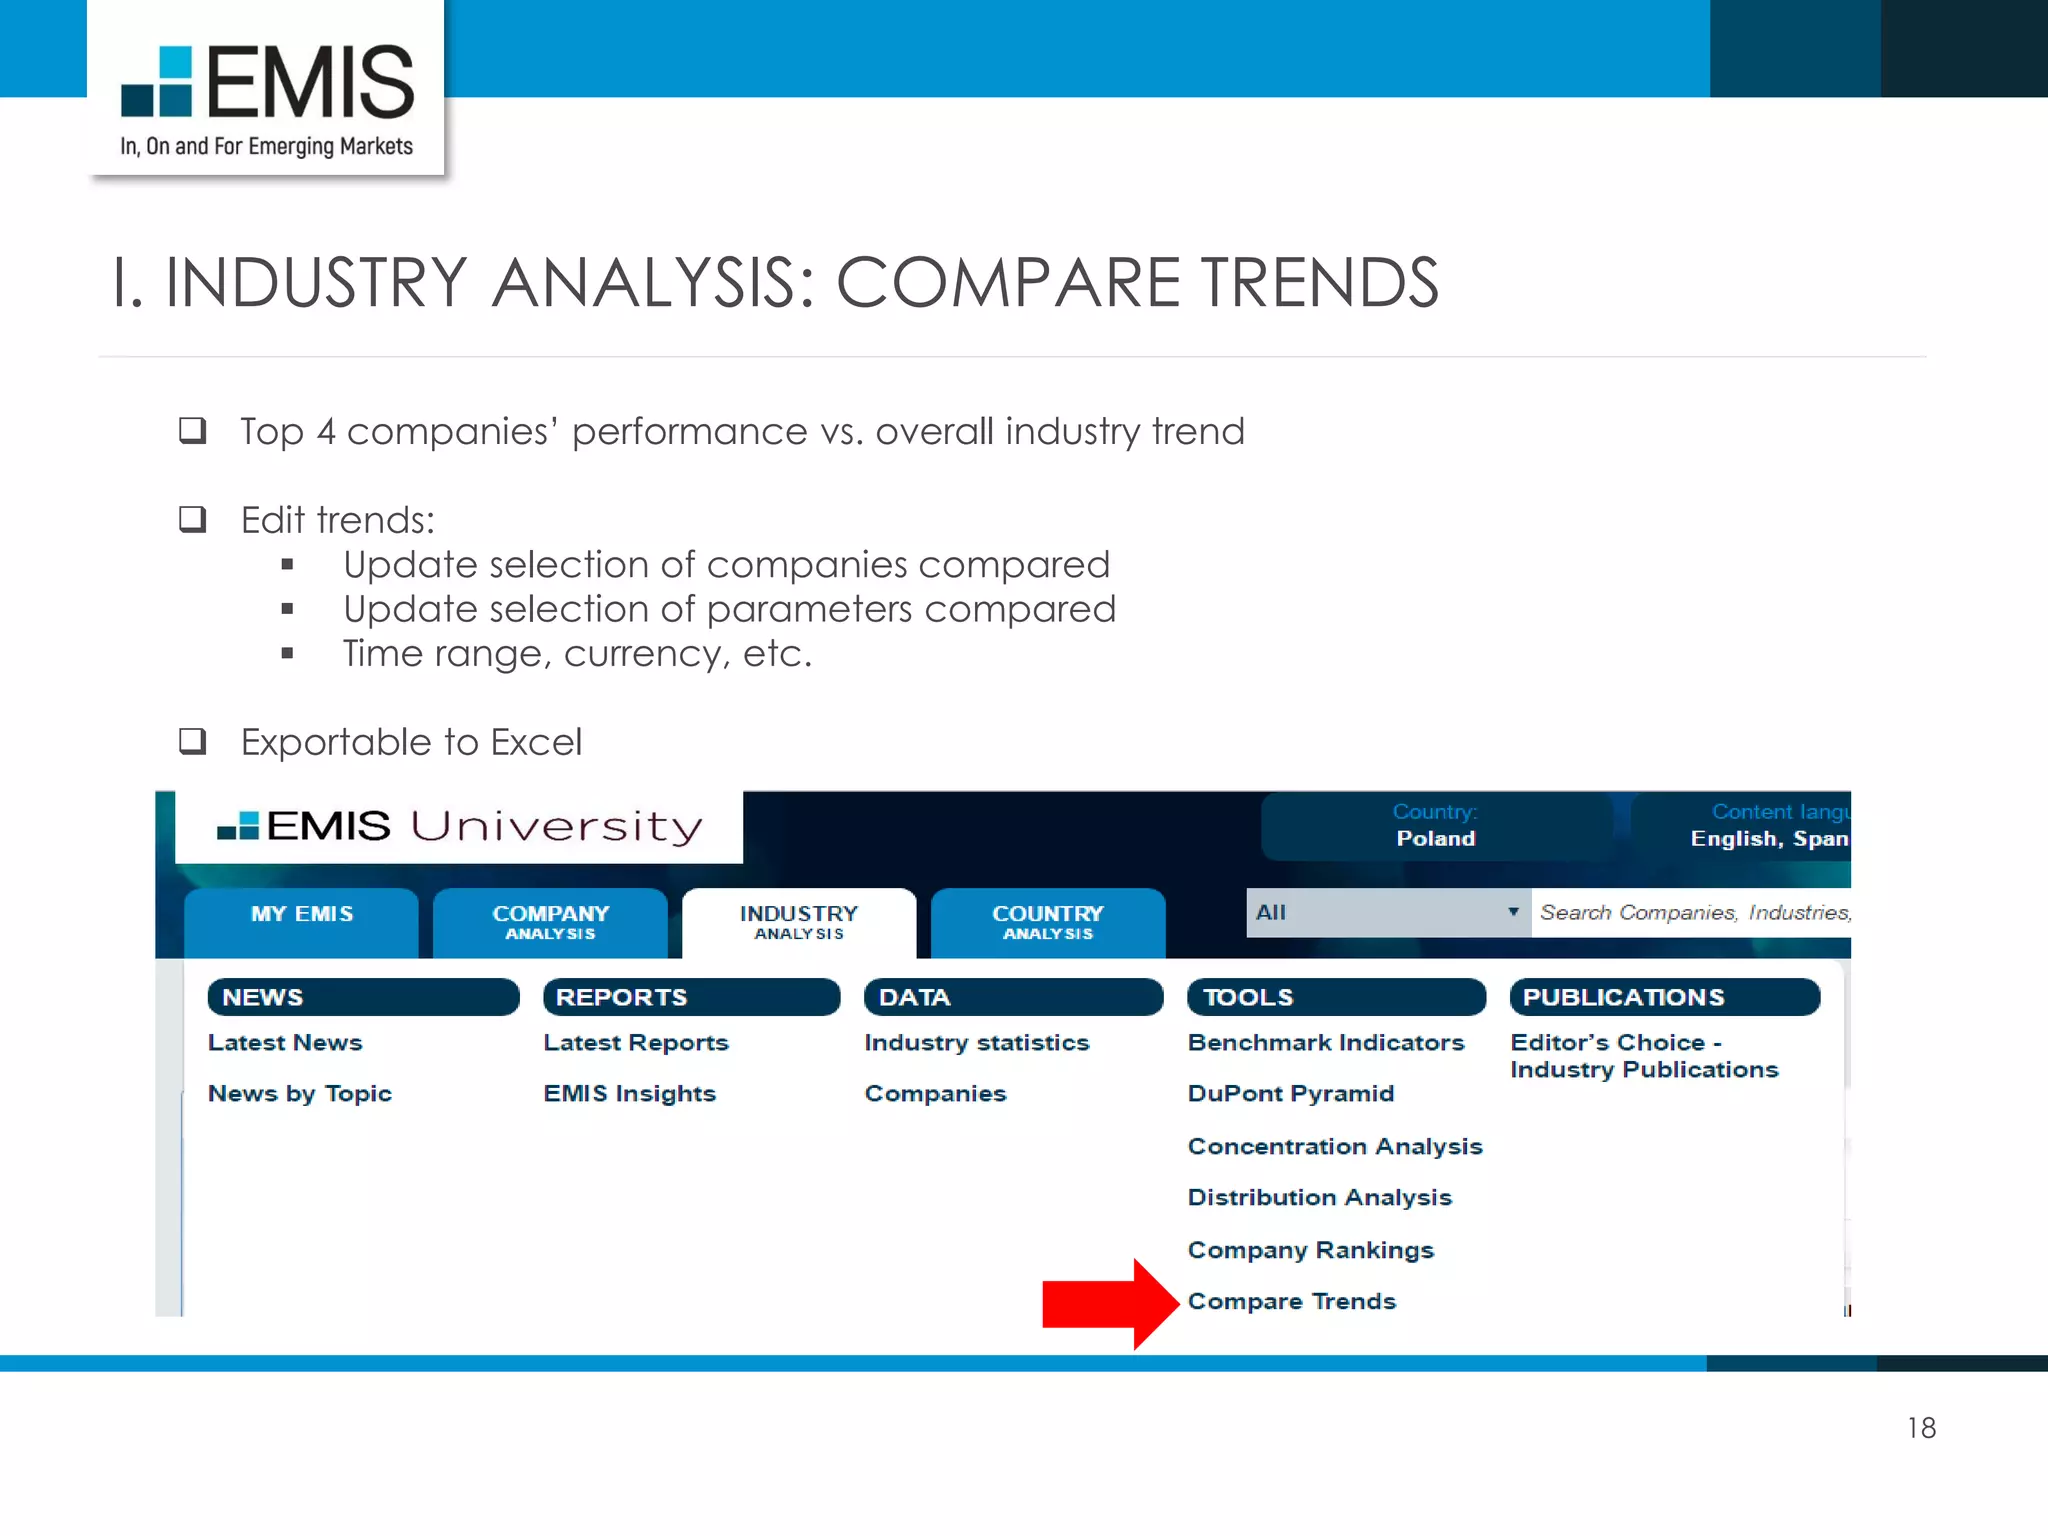Image resolution: width=2048 pixels, height=1536 pixels.
Task: Open Editor's Choice - Industry Publications
Action: coord(1645,1056)
